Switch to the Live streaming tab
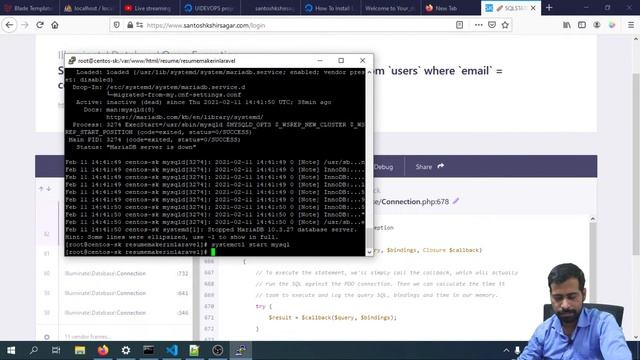This screenshot has height=360, width=640. (149, 8)
